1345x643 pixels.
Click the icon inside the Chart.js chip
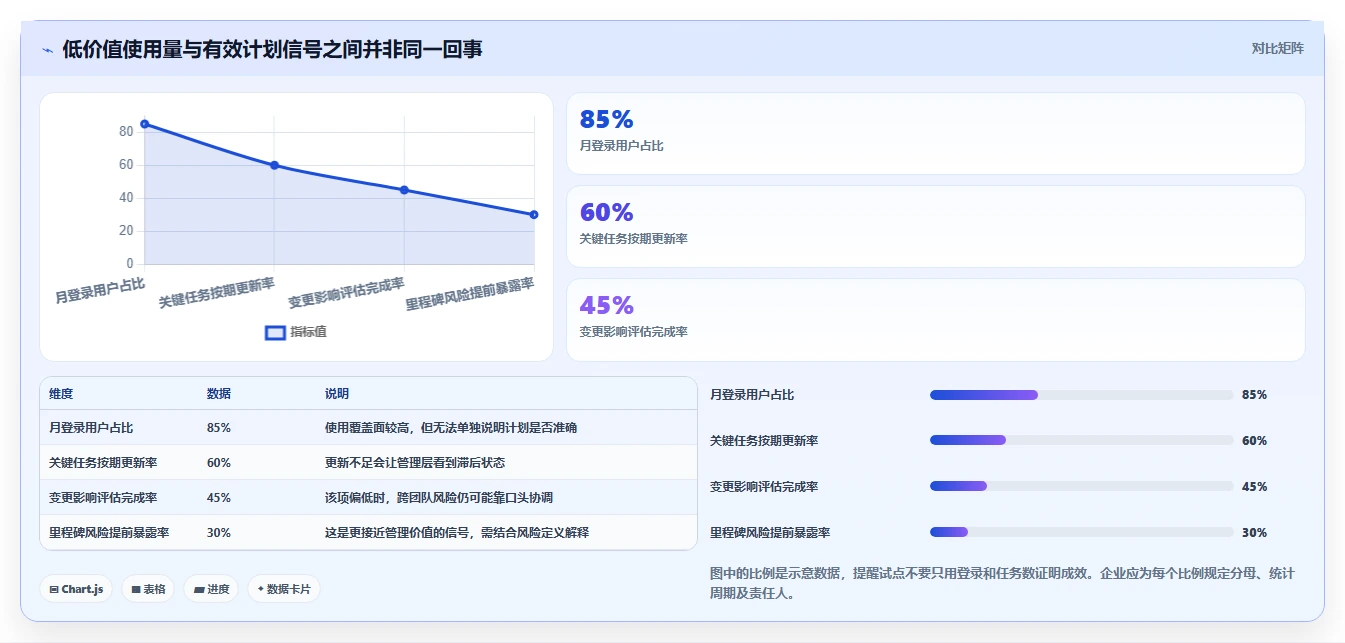54,590
